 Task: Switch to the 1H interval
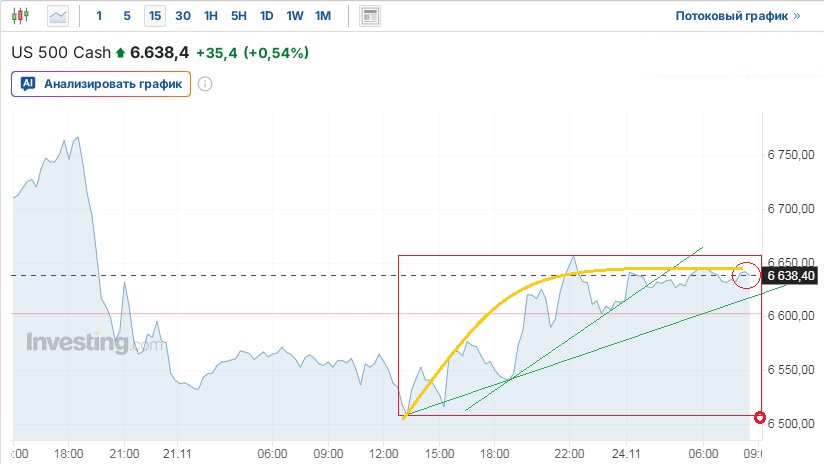click(210, 16)
